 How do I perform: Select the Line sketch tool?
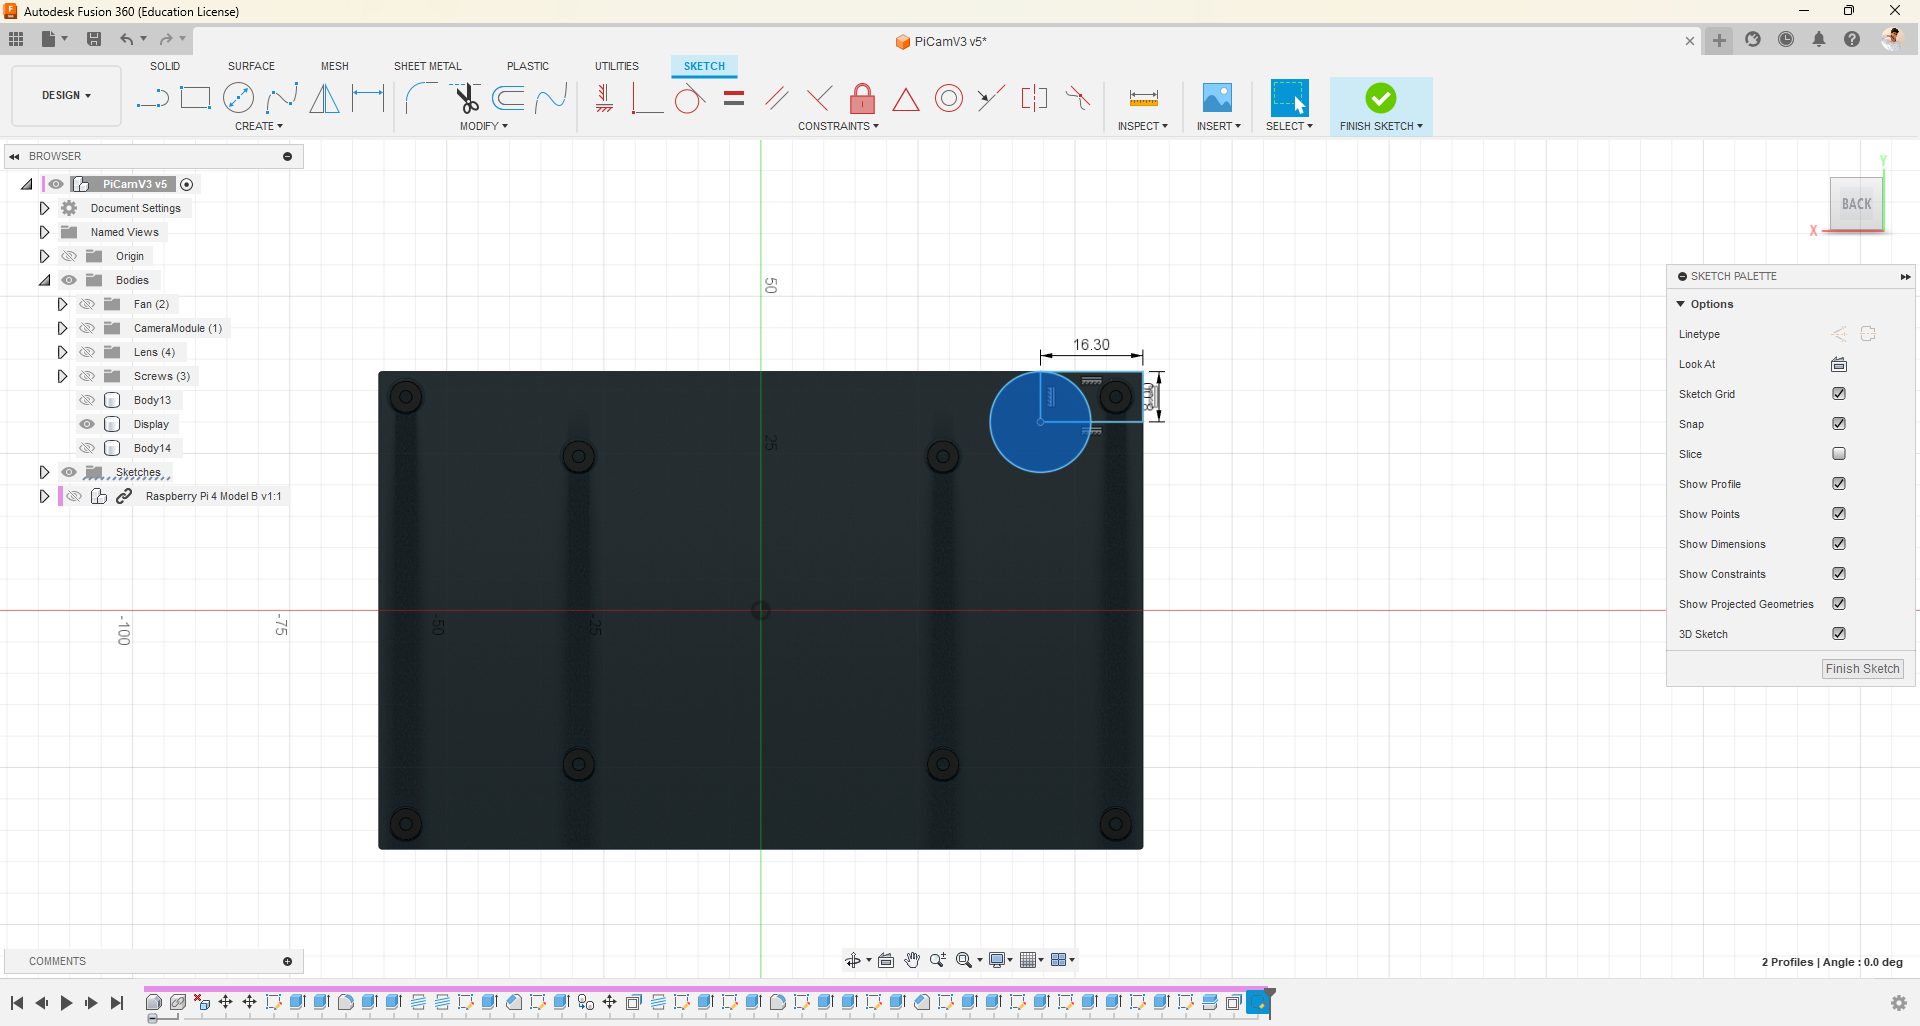tap(152, 98)
